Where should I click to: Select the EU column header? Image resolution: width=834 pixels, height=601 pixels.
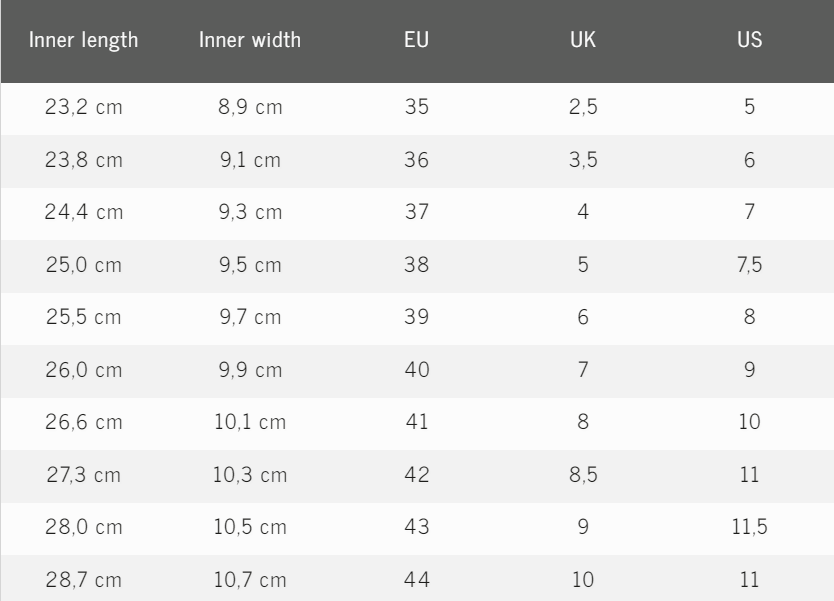(417, 42)
